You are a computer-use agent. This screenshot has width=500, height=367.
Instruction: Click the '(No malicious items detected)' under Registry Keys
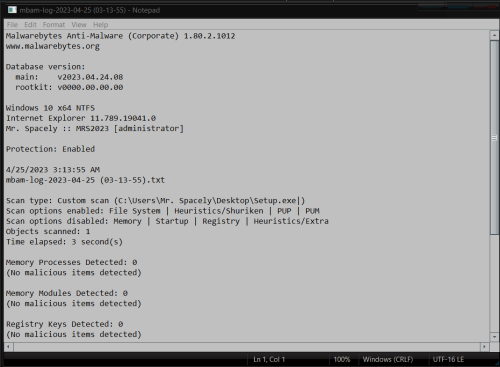[74, 334]
